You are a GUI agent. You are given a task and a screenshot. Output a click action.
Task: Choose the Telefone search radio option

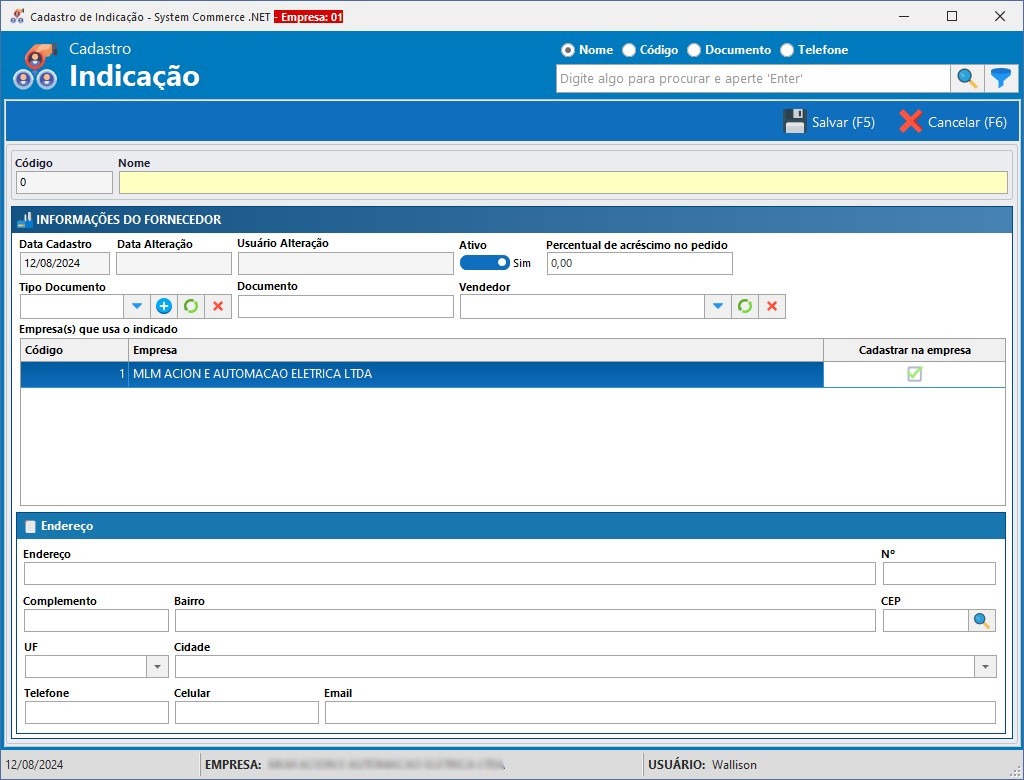coord(787,50)
